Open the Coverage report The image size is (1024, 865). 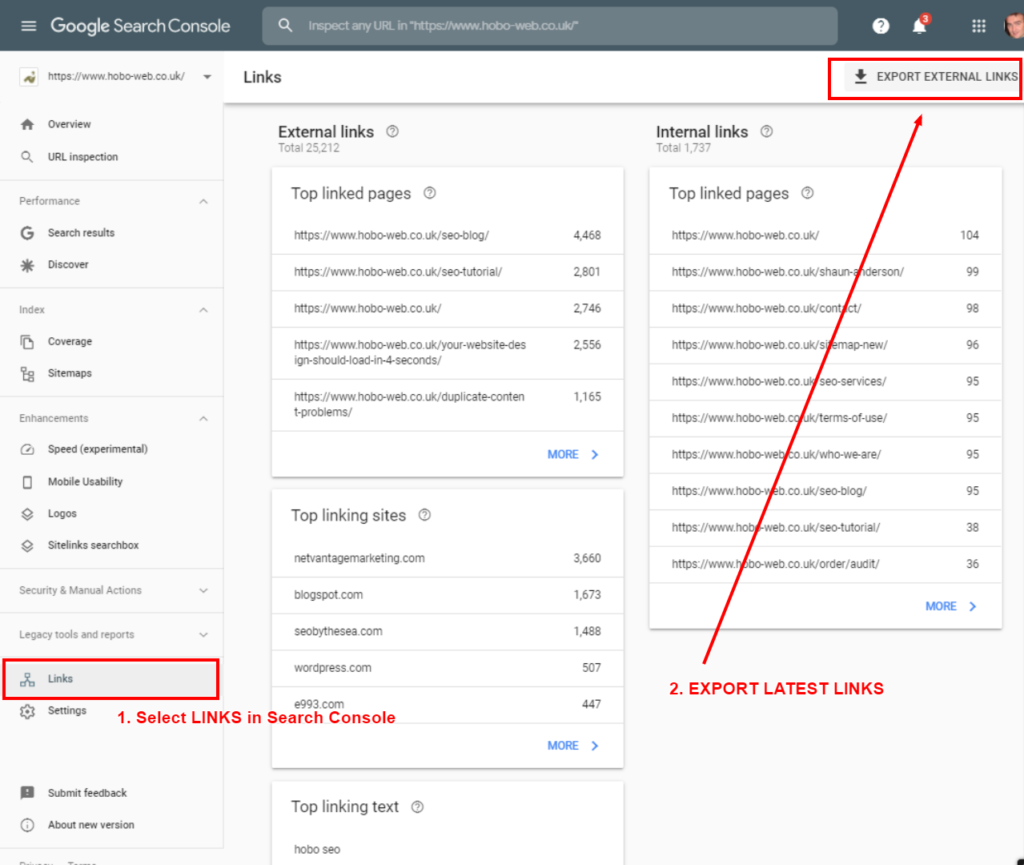[x=69, y=341]
